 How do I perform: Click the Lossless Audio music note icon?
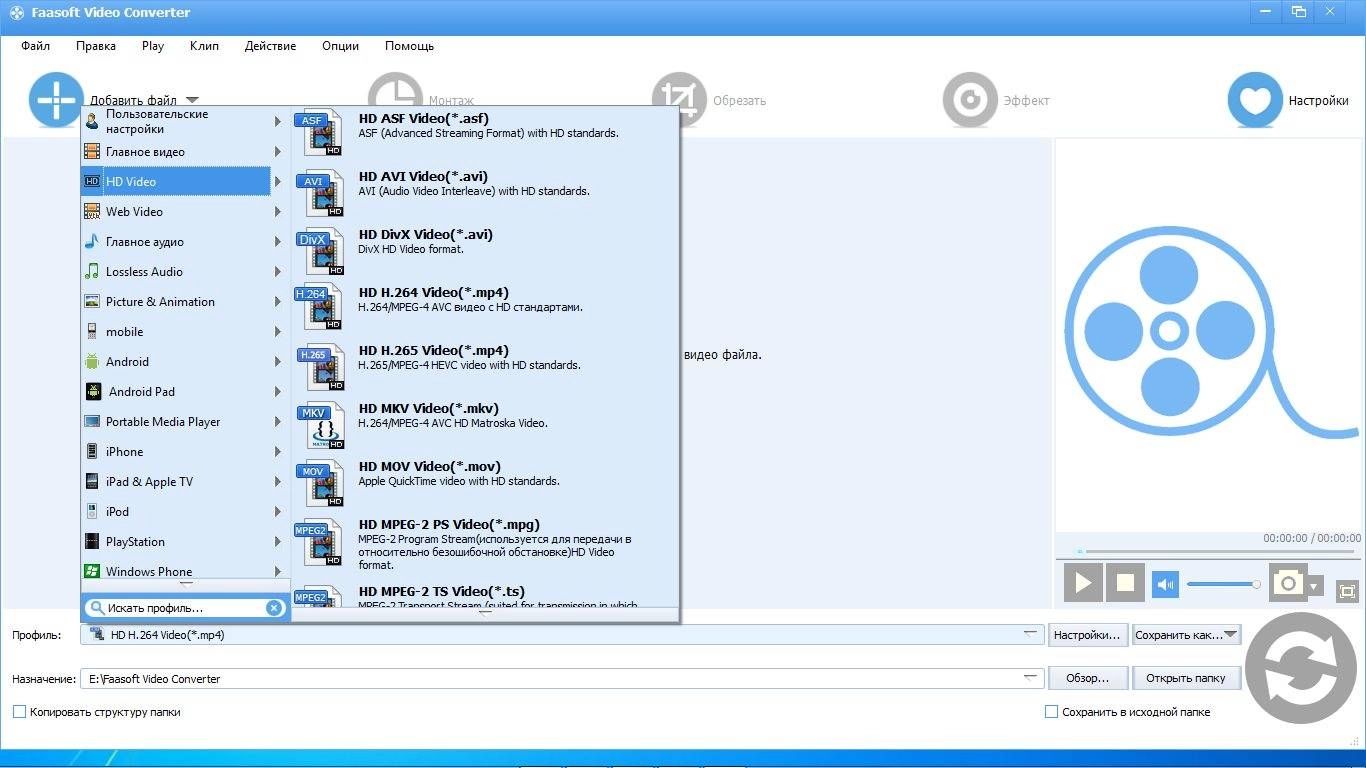click(92, 271)
